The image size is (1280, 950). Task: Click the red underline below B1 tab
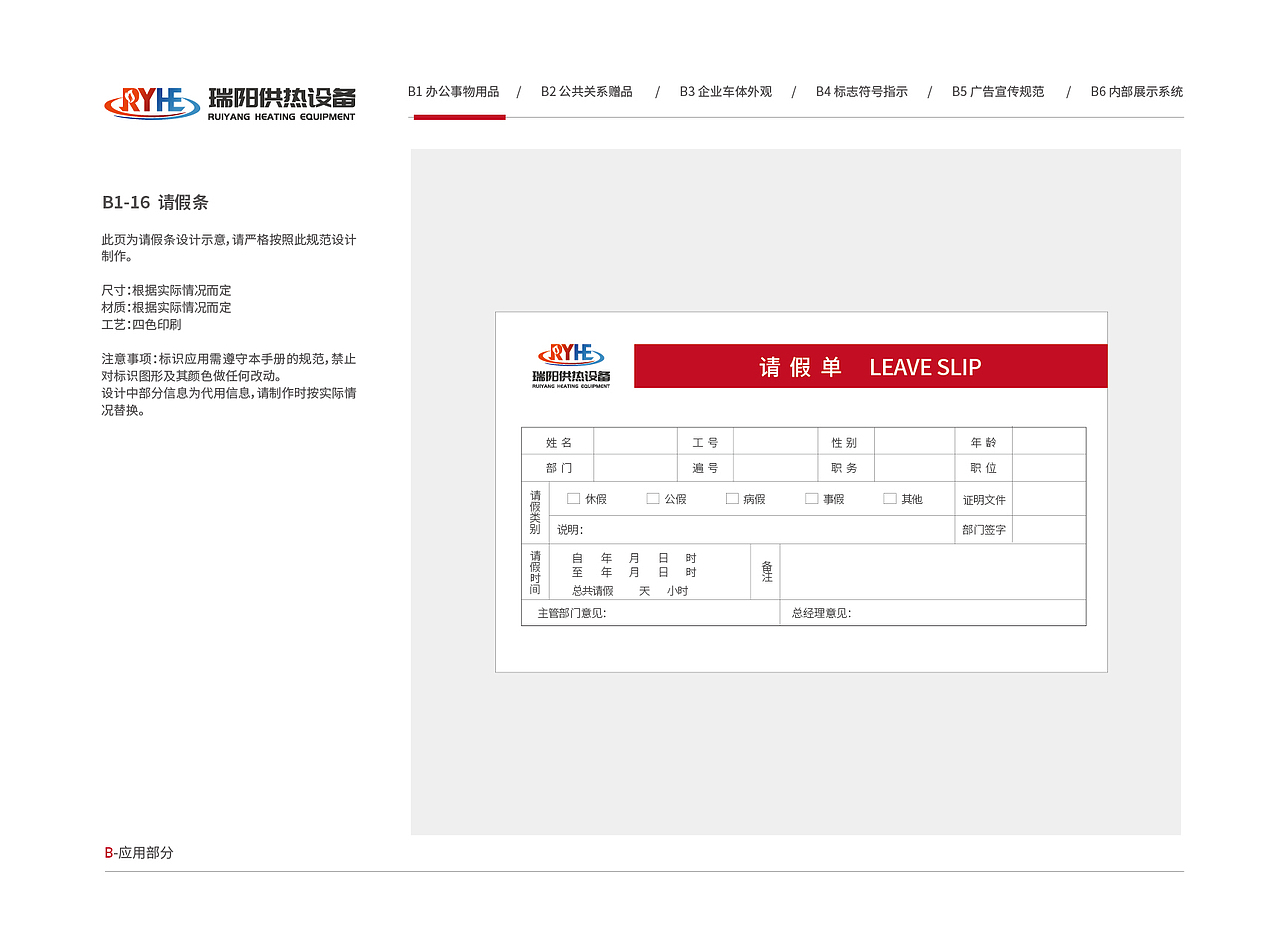tap(458, 117)
